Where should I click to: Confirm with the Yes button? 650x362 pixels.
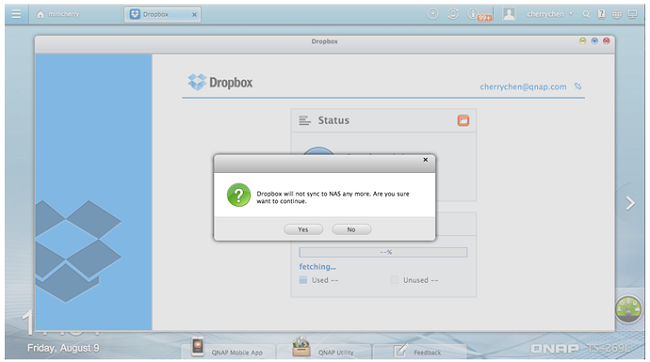pyautogui.click(x=303, y=229)
